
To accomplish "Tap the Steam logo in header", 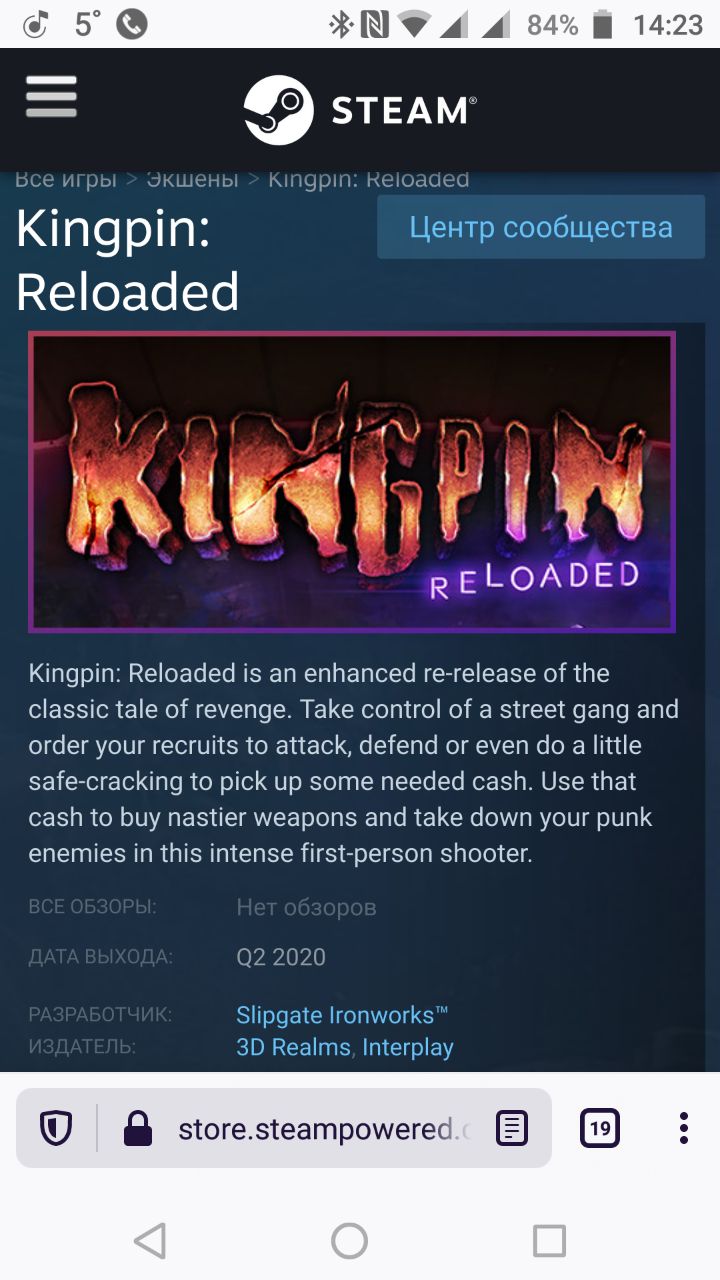I will (361, 110).
